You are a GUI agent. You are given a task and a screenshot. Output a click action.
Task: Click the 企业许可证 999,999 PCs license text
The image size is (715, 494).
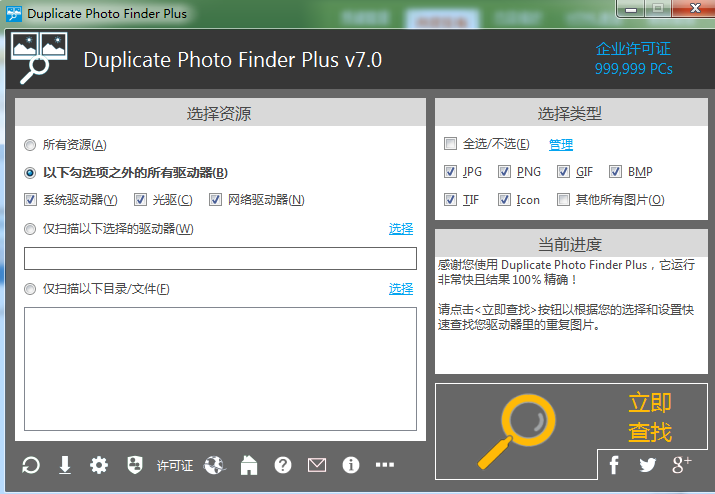pos(633,58)
